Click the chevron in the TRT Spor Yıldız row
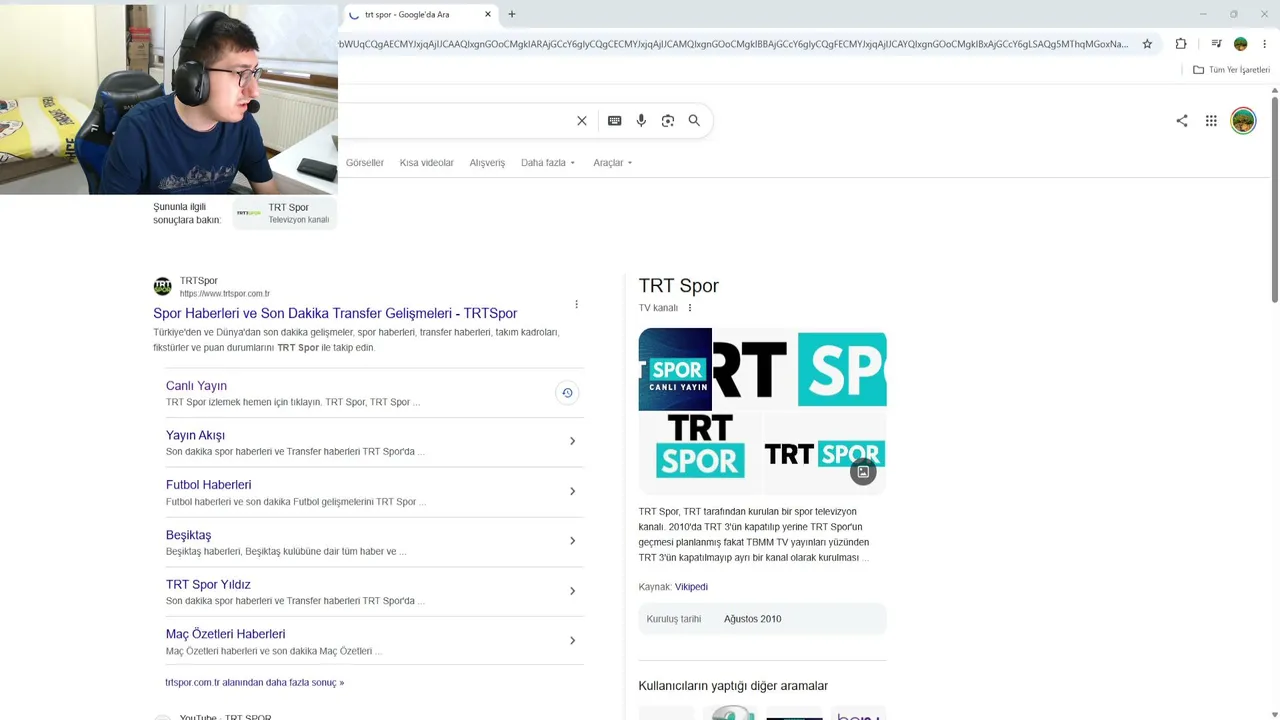The image size is (1280, 720). coord(572,591)
